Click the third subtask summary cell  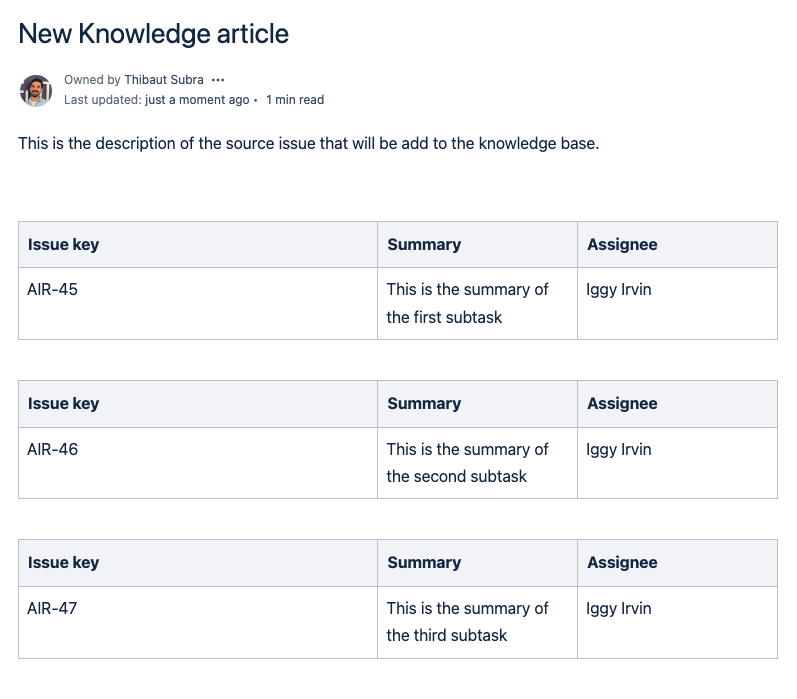click(467, 622)
